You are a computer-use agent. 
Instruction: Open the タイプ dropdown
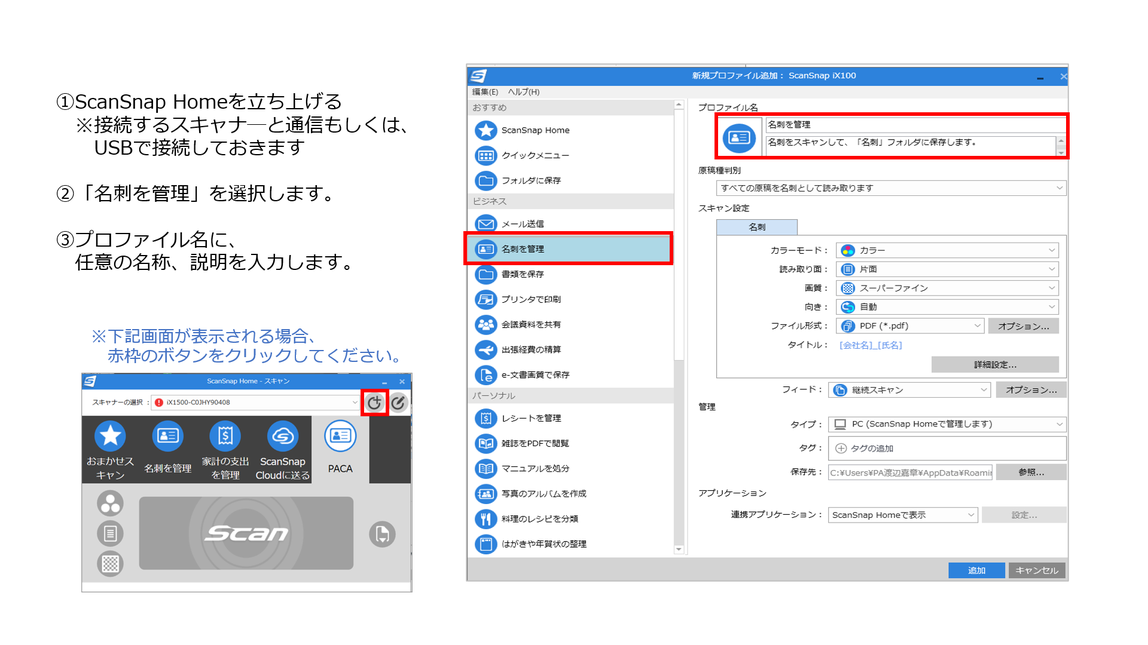coord(947,424)
